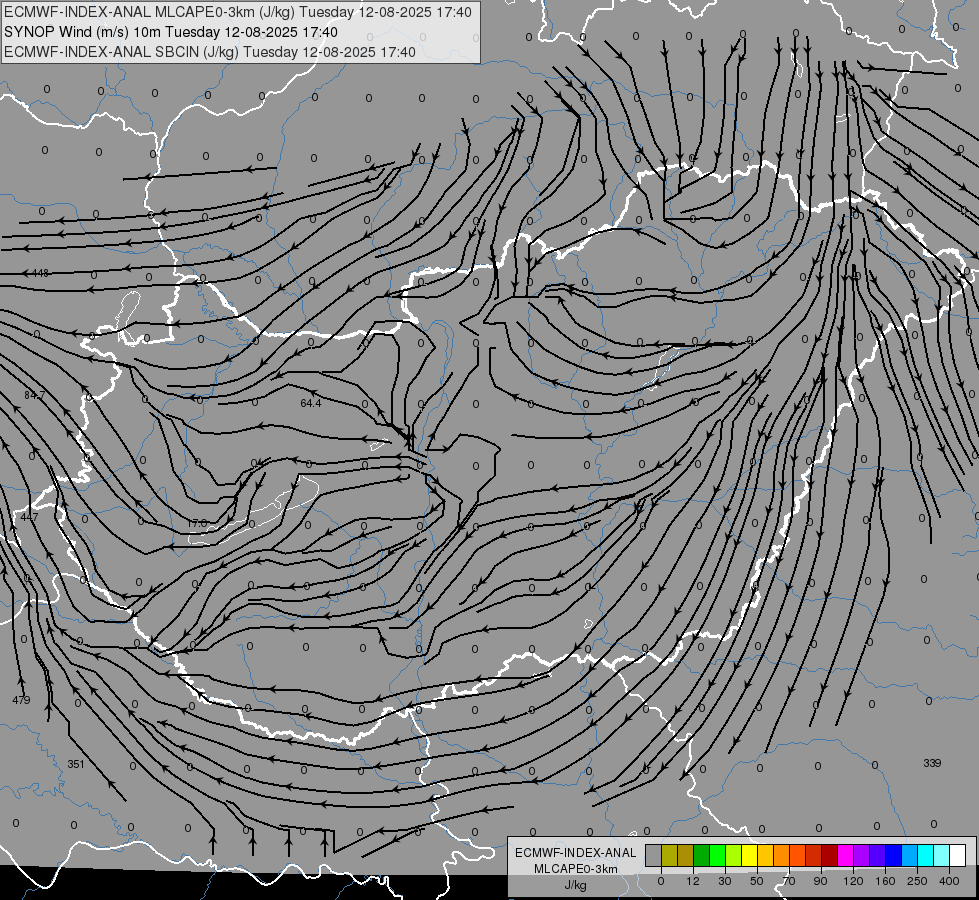Click the map value '17.0'
979x900 pixels.
click(x=197, y=523)
